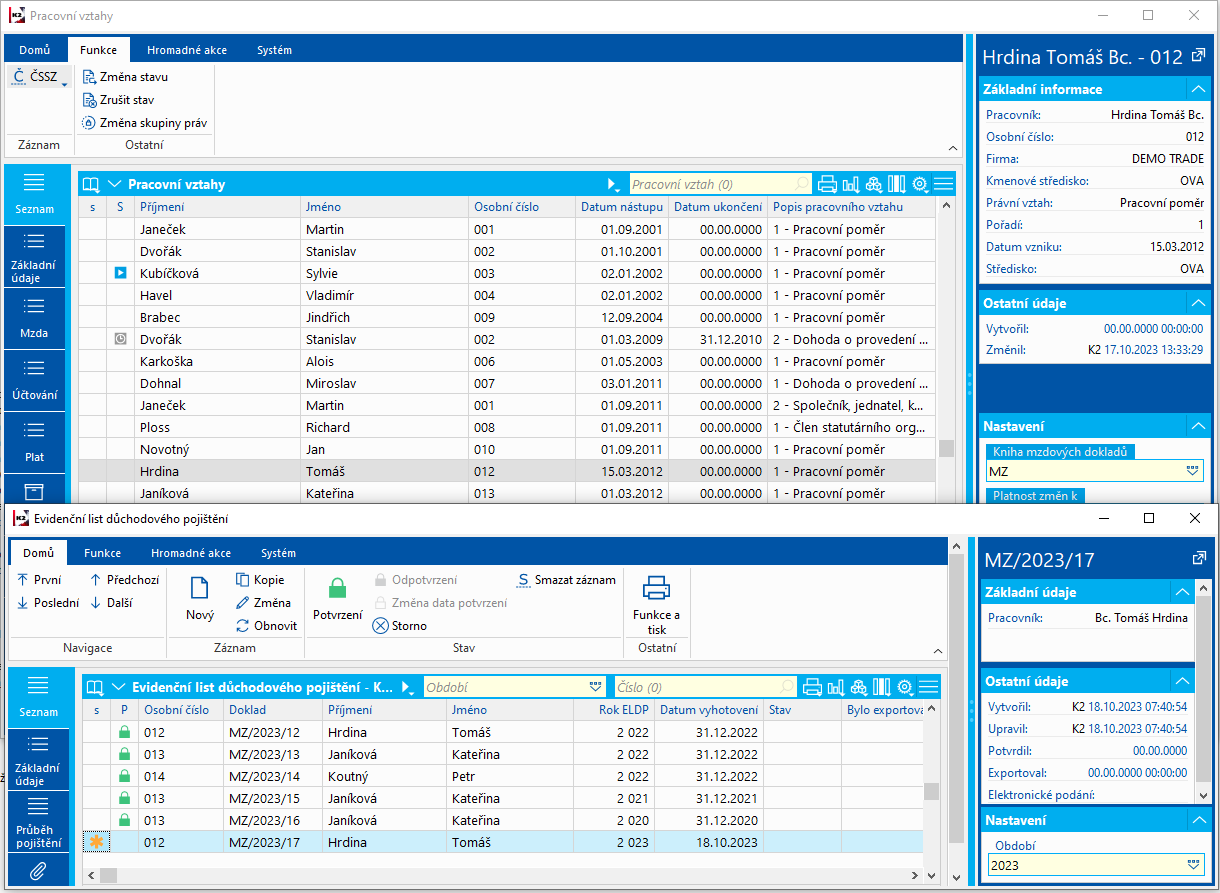The width and height of the screenshot is (1220, 893).
Task: Open Kniha mzdových dokladů MZ dropdown
Action: [x=1190, y=470]
